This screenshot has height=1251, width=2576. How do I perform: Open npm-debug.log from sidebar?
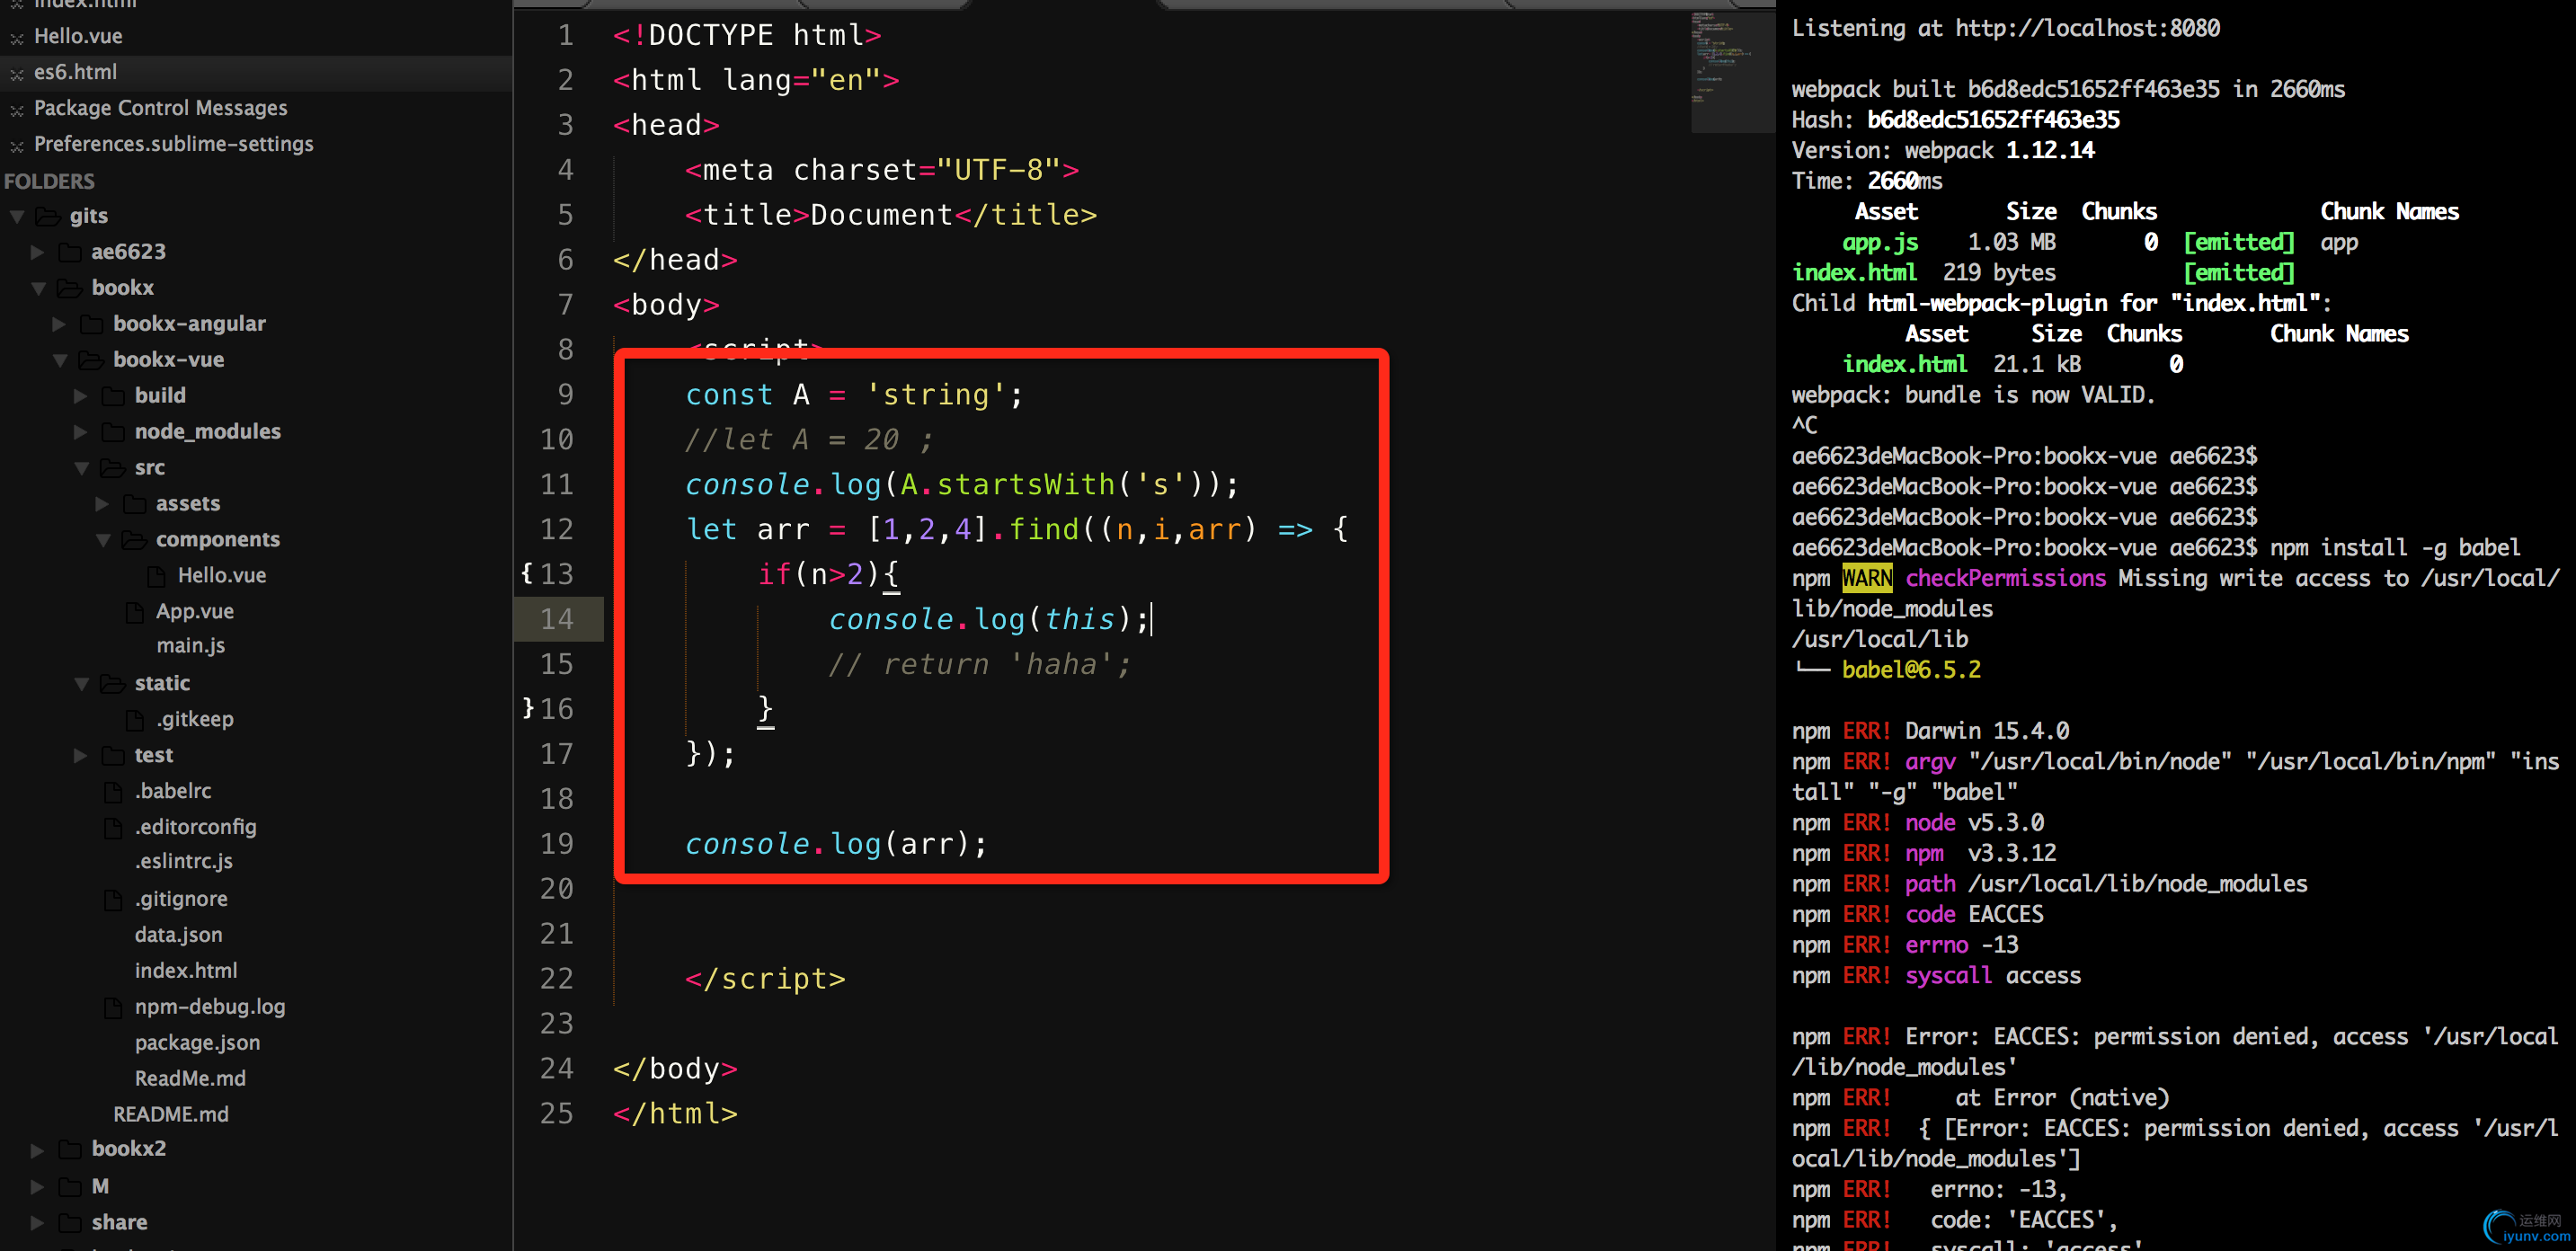click(x=210, y=1006)
